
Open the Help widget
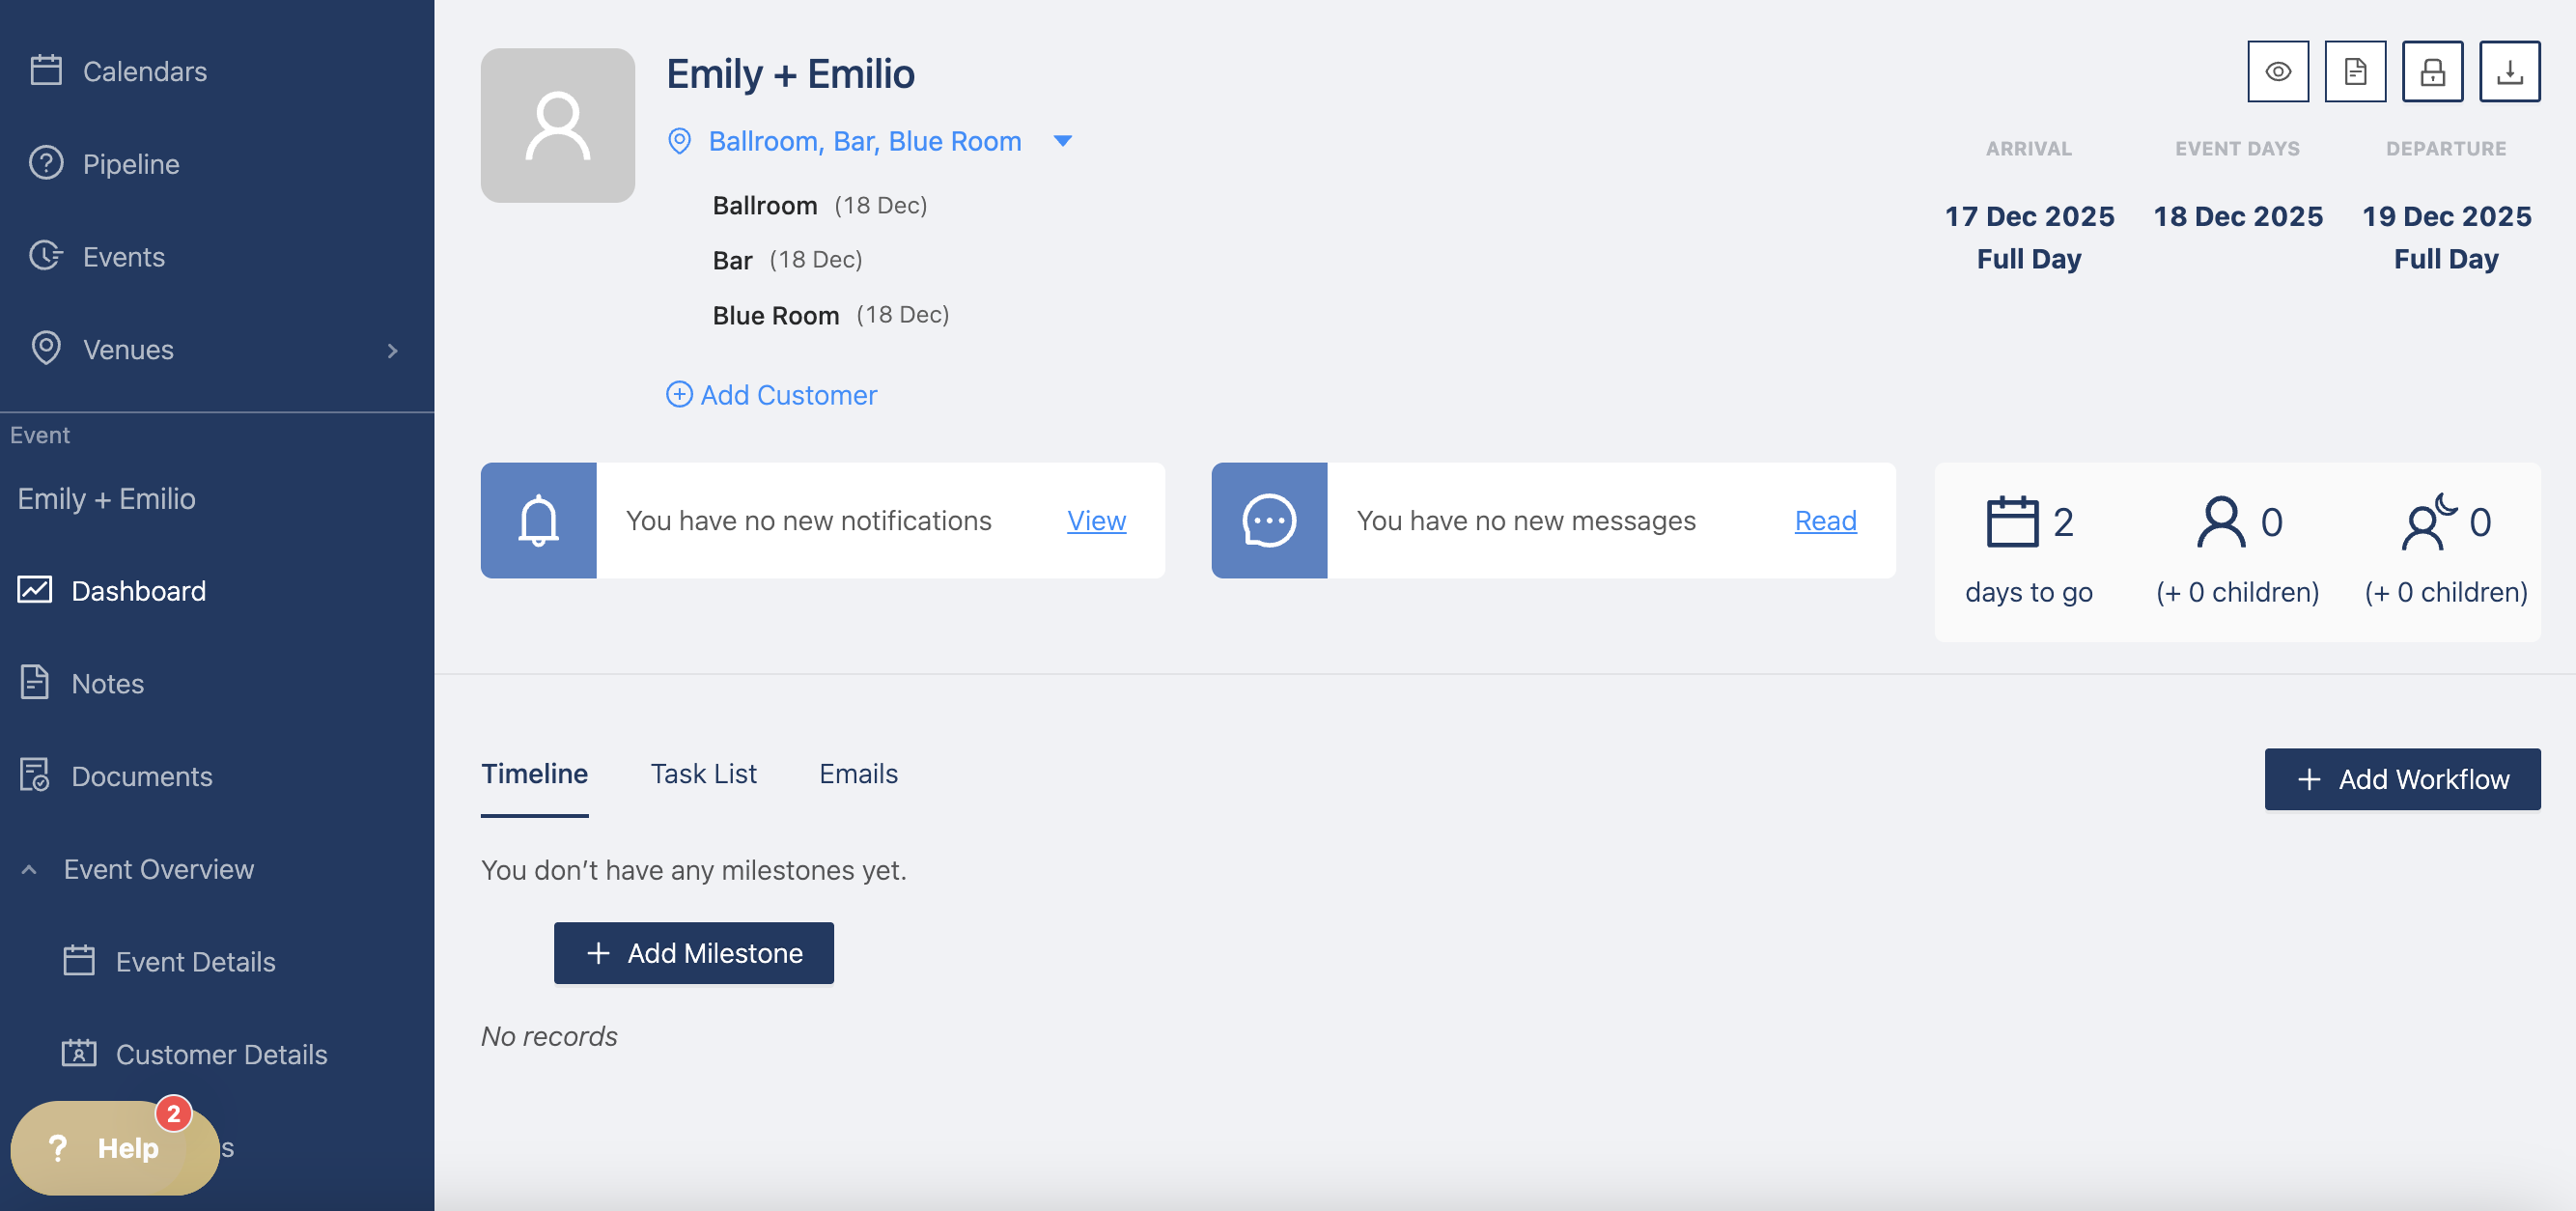coord(113,1147)
